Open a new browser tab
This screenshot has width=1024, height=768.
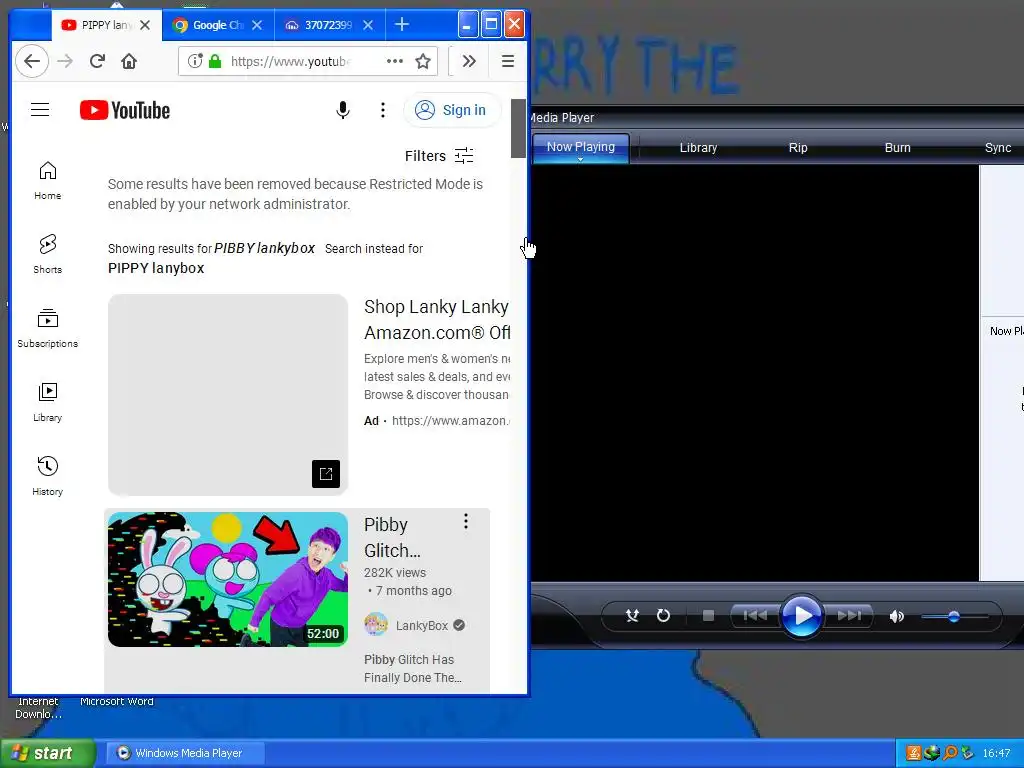tap(402, 25)
